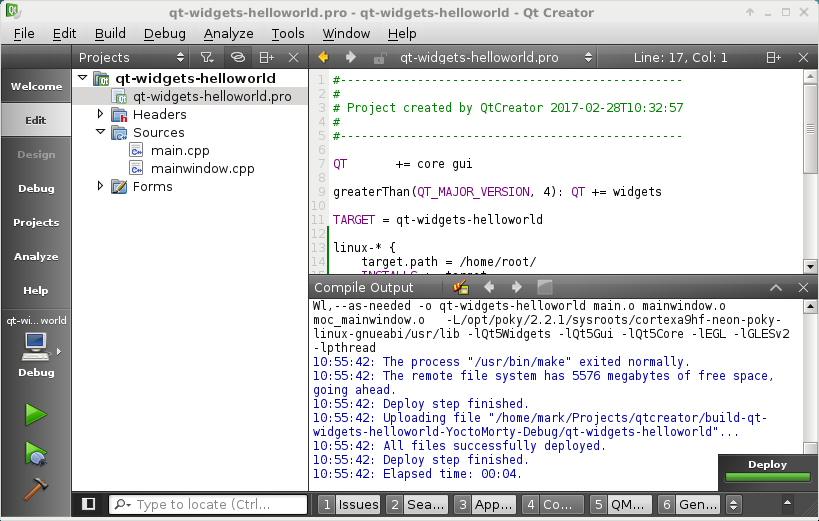Expand the Headers folder
Viewport: 819px width, 521px height.
pyautogui.click(x=100, y=113)
